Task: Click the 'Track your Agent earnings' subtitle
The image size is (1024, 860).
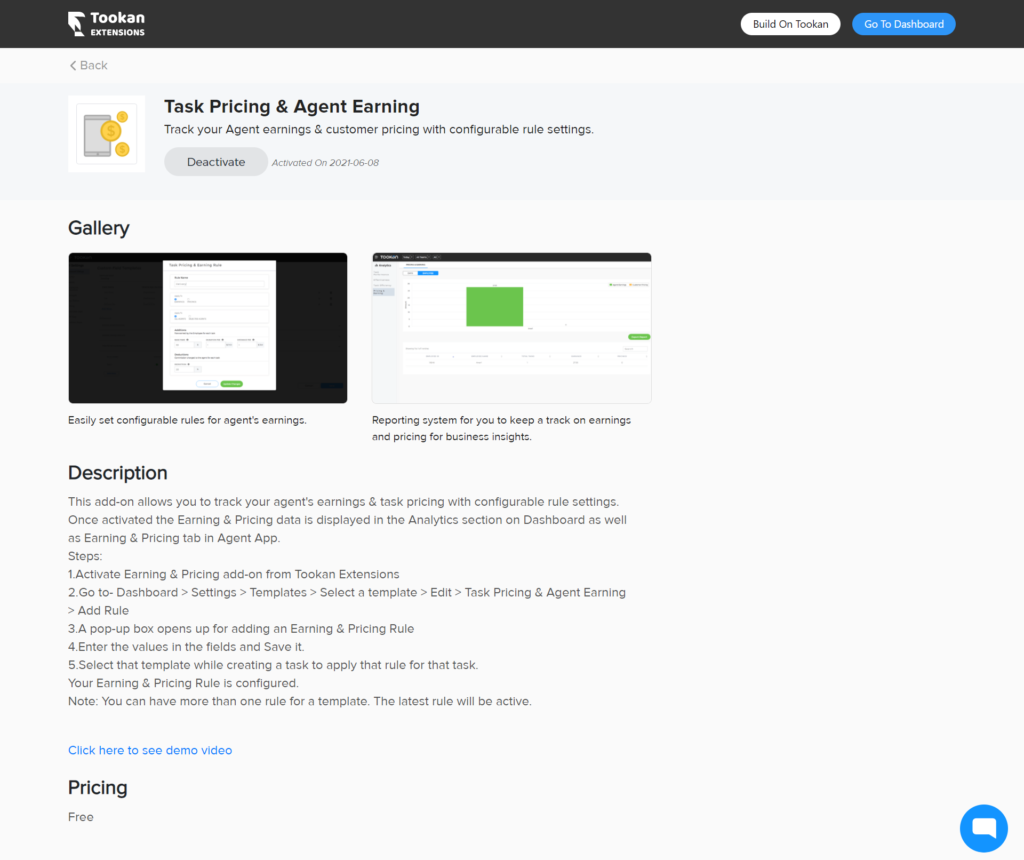Action: point(379,129)
